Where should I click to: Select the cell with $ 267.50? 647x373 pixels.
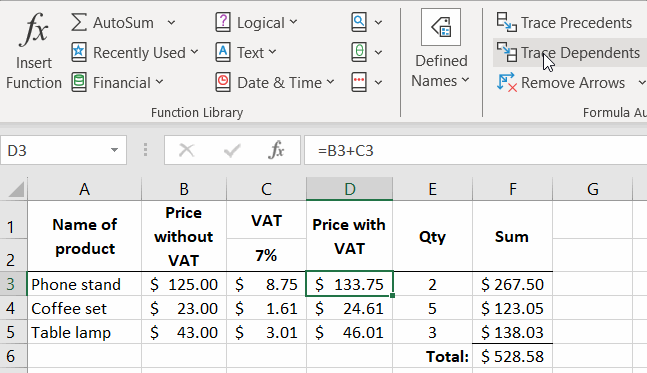512,284
